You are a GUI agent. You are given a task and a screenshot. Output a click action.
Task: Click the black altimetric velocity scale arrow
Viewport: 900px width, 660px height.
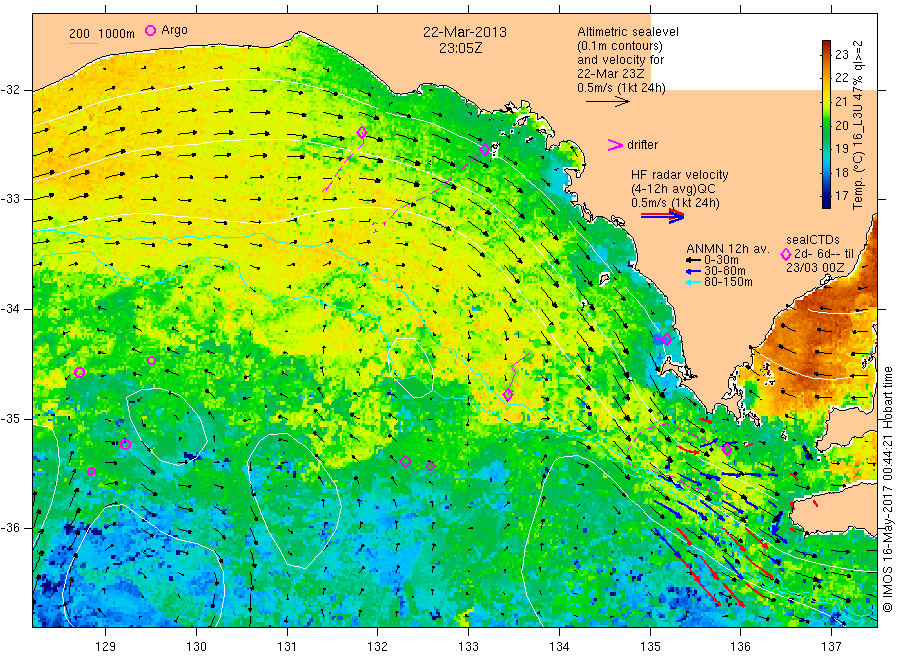(607, 102)
